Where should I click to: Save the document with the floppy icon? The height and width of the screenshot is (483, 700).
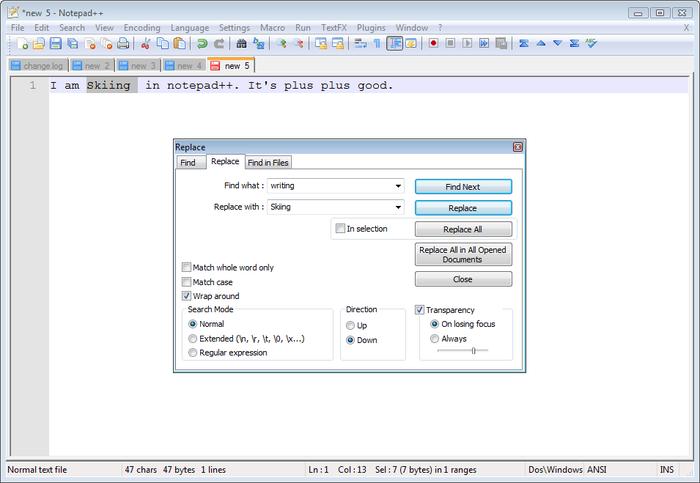(55, 43)
